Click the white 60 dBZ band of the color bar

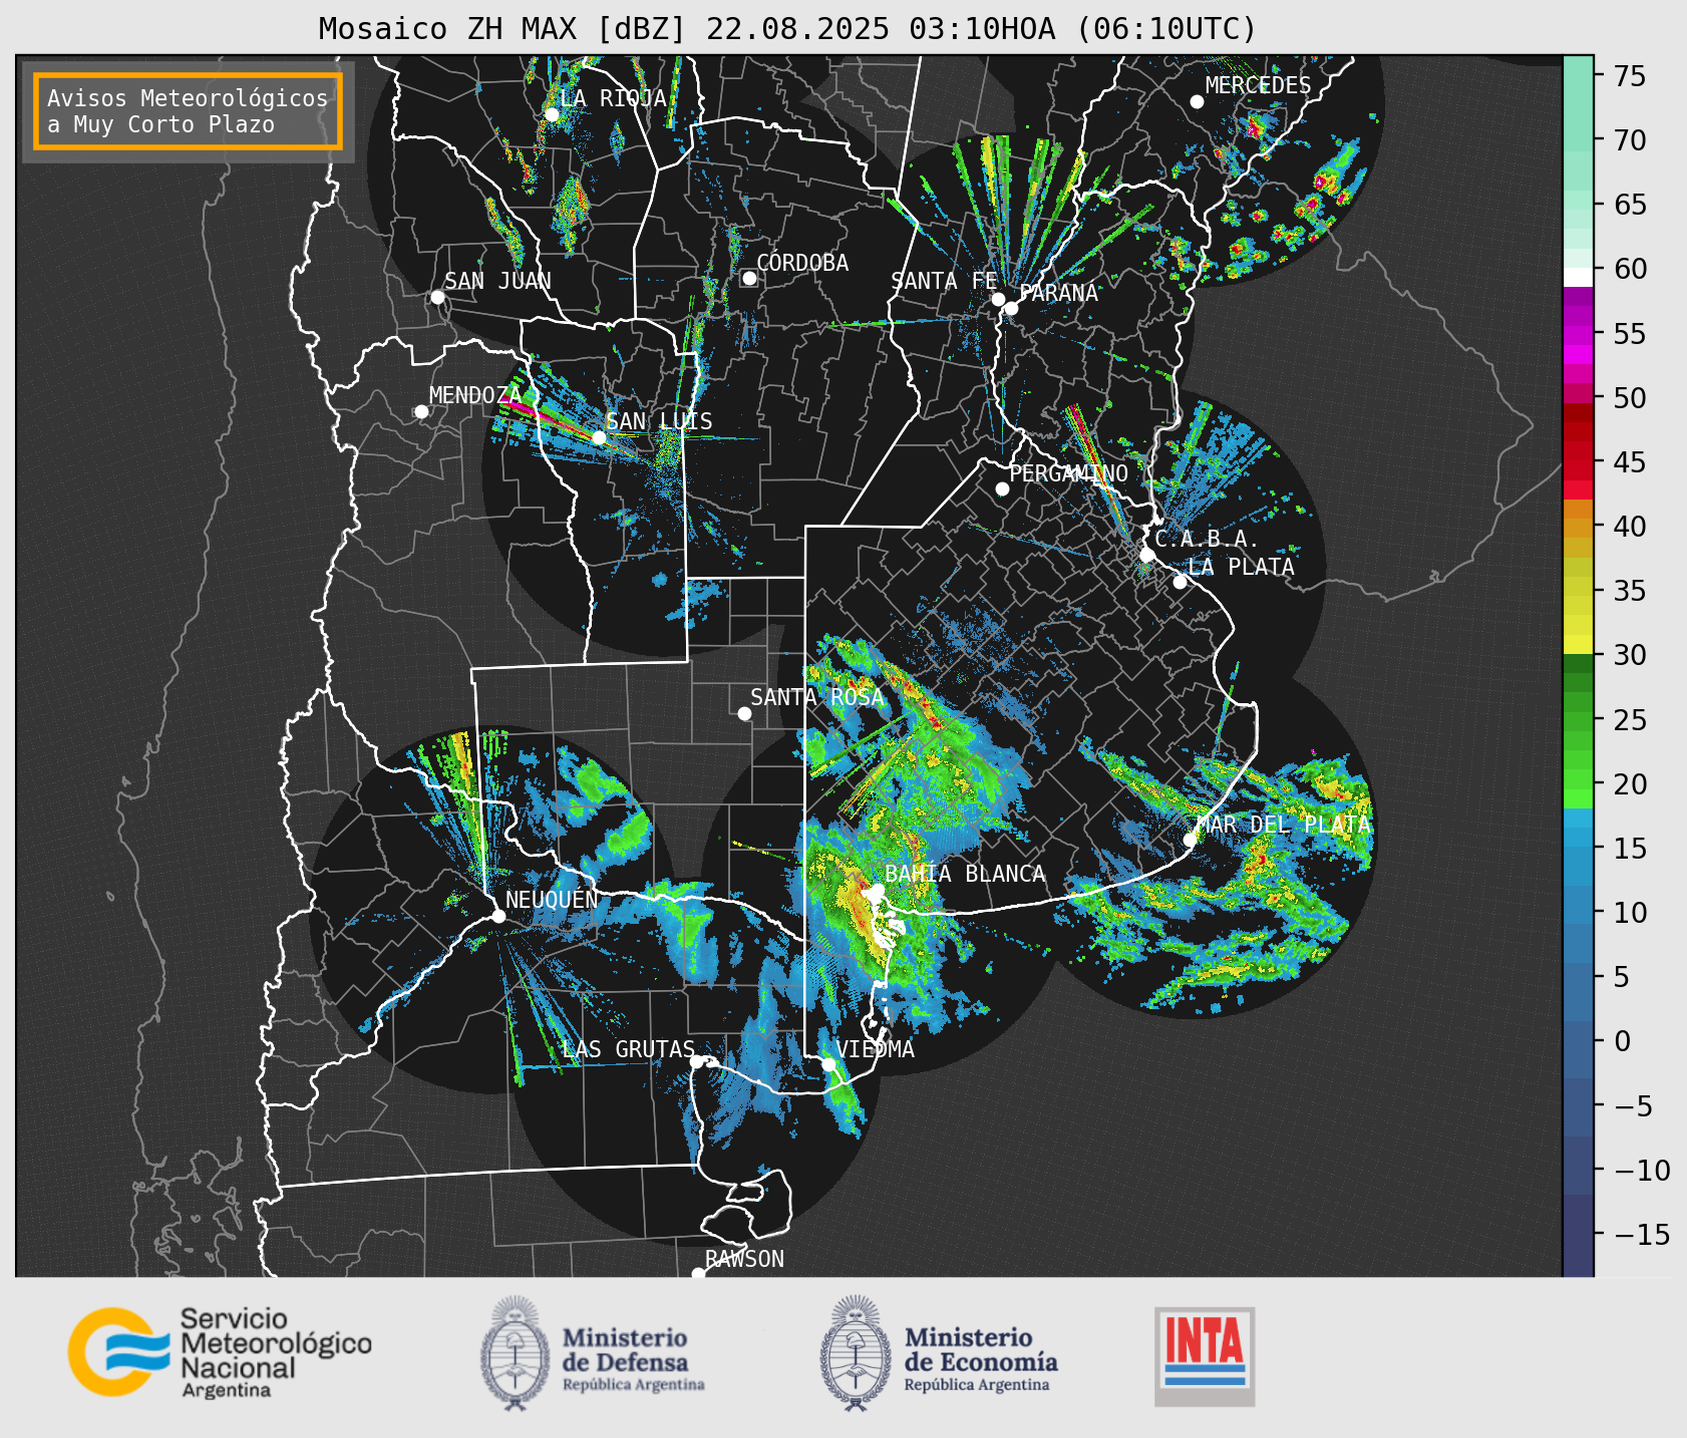pyautogui.click(x=1578, y=277)
